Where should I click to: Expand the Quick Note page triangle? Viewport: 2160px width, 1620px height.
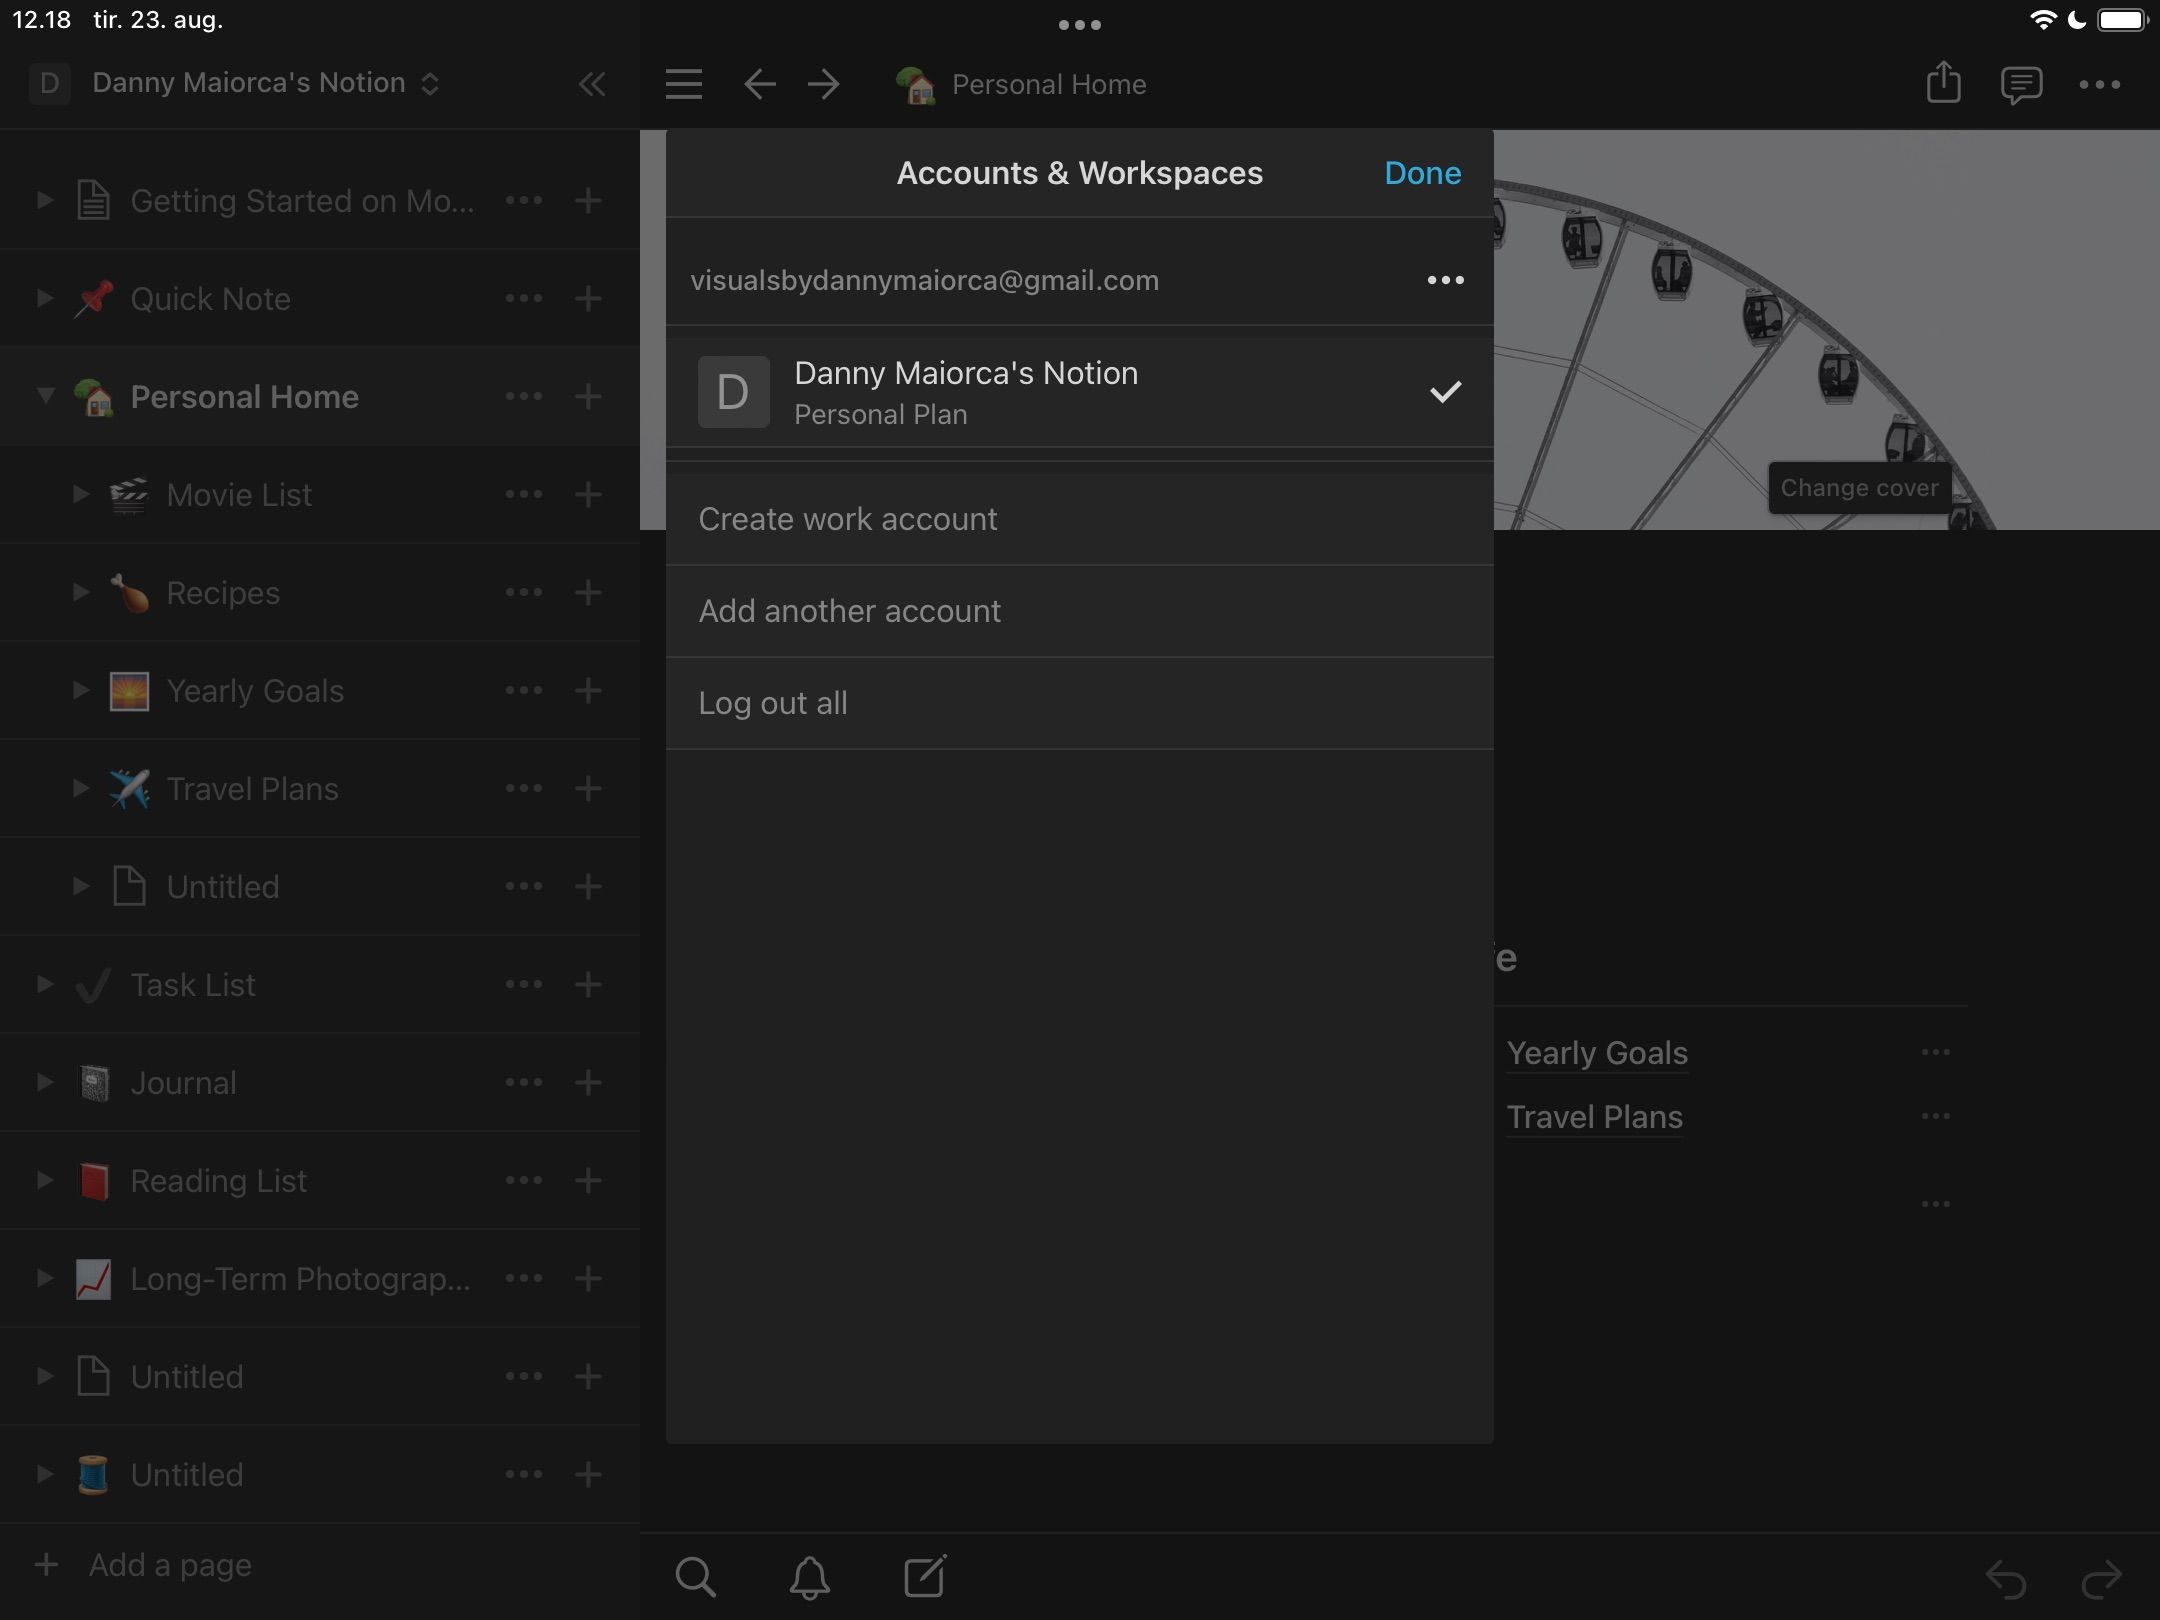[x=45, y=298]
